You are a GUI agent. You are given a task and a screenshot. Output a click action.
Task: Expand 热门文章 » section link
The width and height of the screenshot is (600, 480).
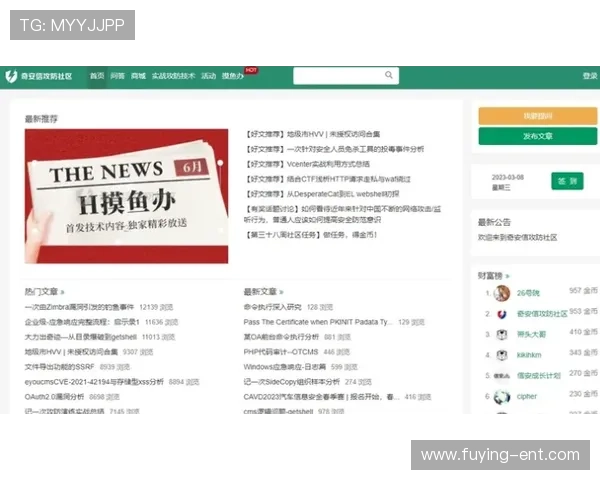pos(45,292)
